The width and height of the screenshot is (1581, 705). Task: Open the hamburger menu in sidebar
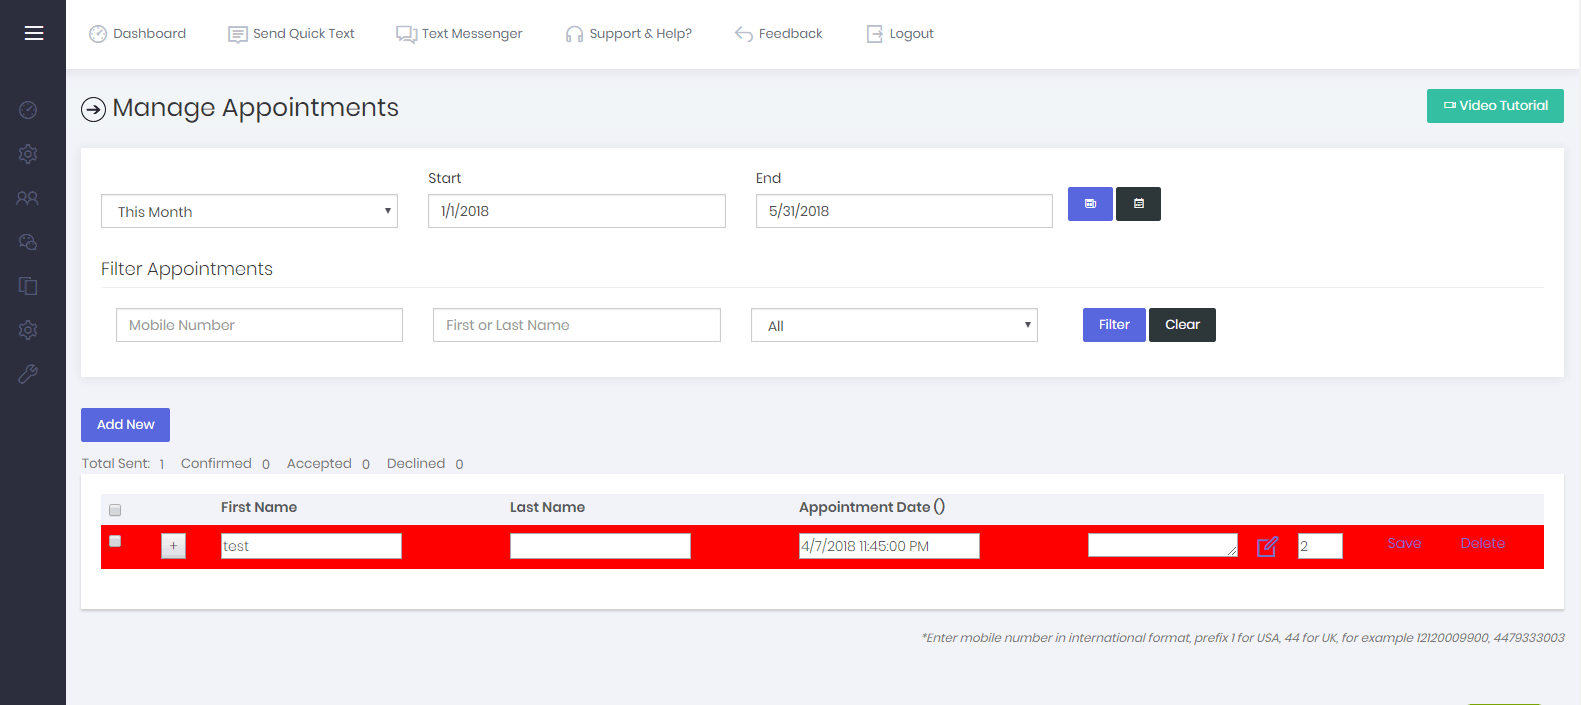coord(34,33)
